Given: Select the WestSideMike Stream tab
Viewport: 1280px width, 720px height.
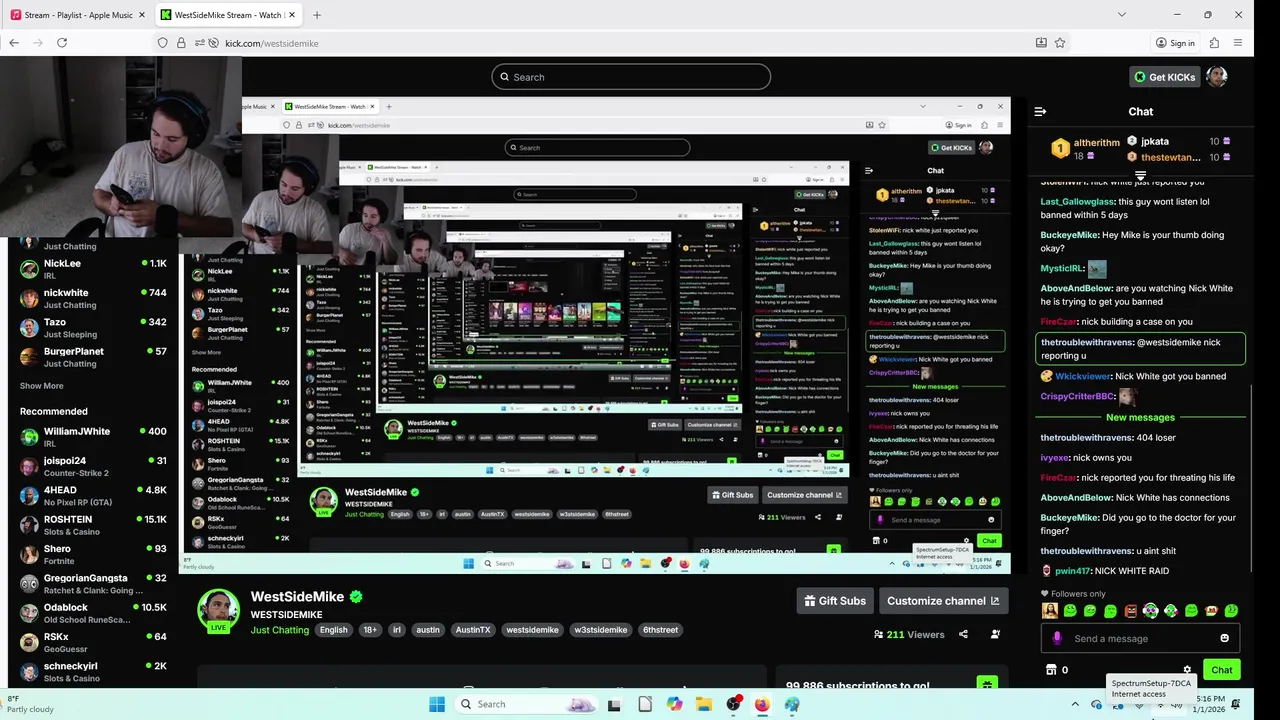Looking at the screenshot, I should [x=228, y=15].
